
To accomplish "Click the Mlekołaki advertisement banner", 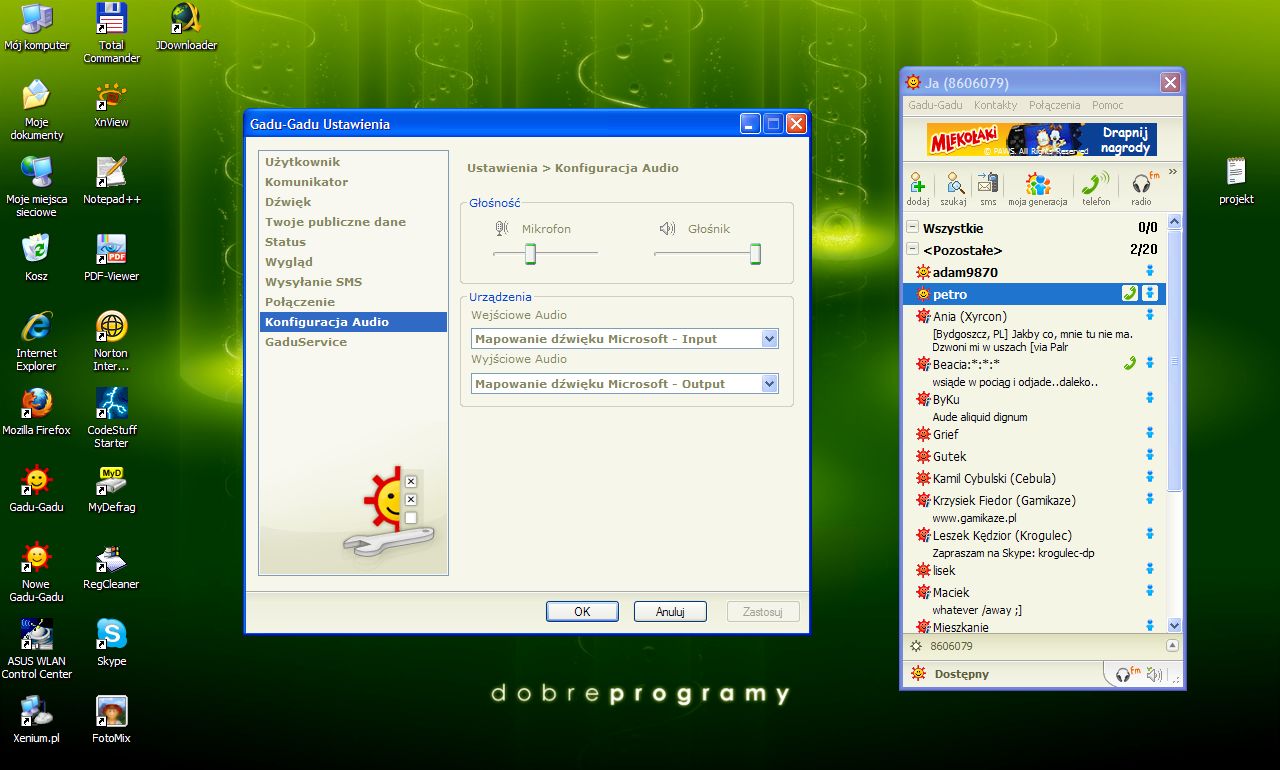I will (1041, 140).
